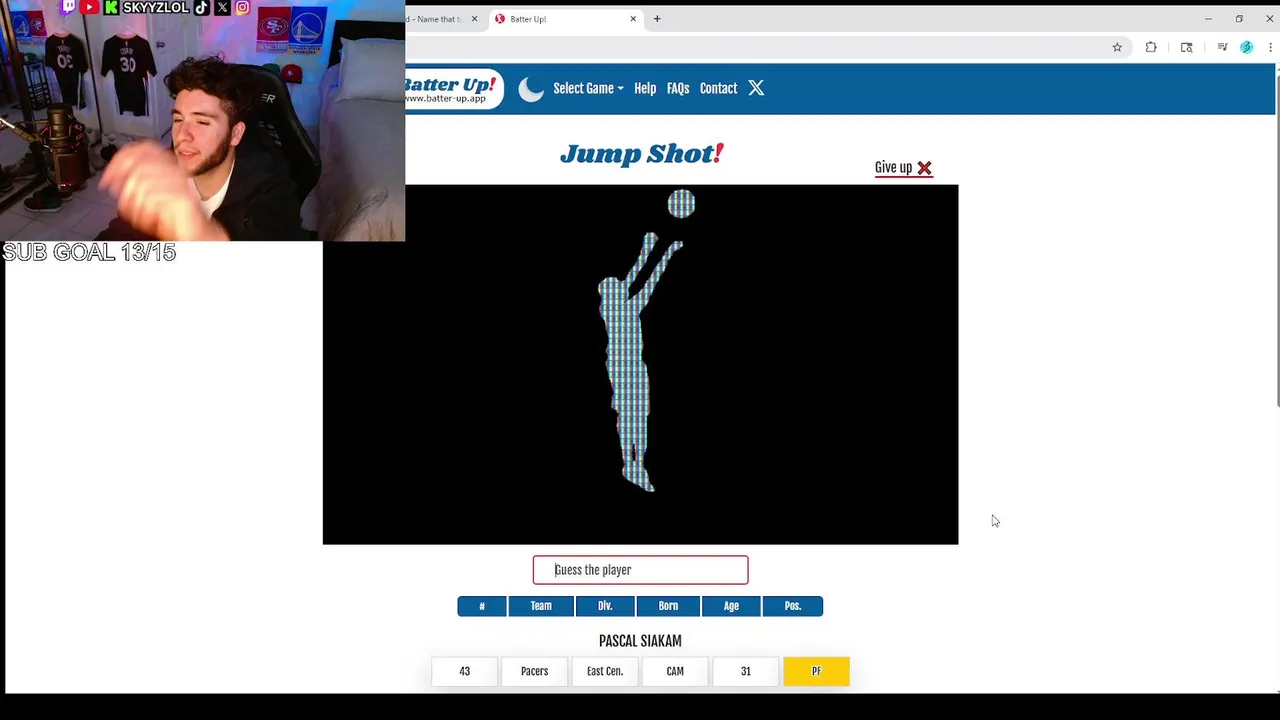This screenshot has width=1280, height=720.
Task: Click the # column header
Action: pyautogui.click(x=482, y=606)
